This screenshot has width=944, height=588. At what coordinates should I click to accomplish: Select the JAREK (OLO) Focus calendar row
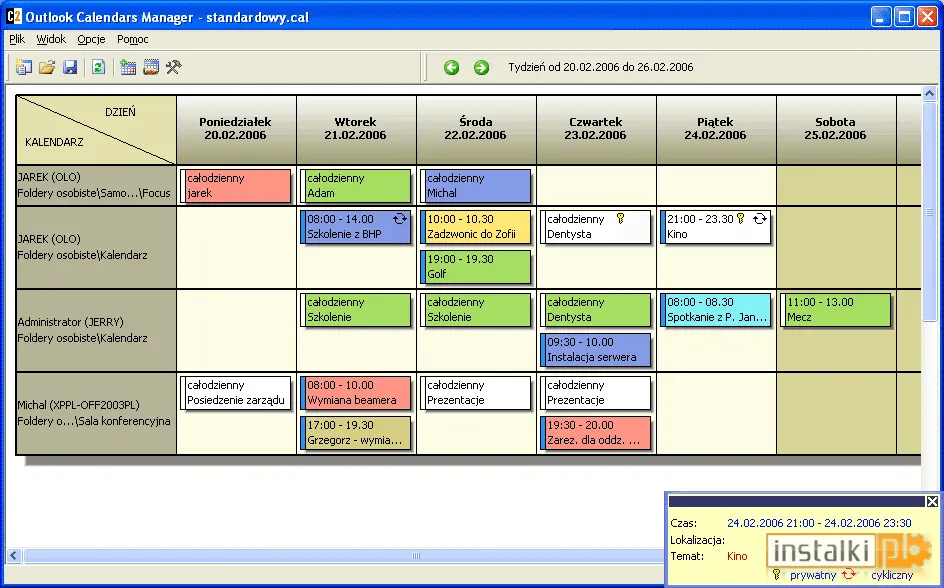tap(96, 185)
